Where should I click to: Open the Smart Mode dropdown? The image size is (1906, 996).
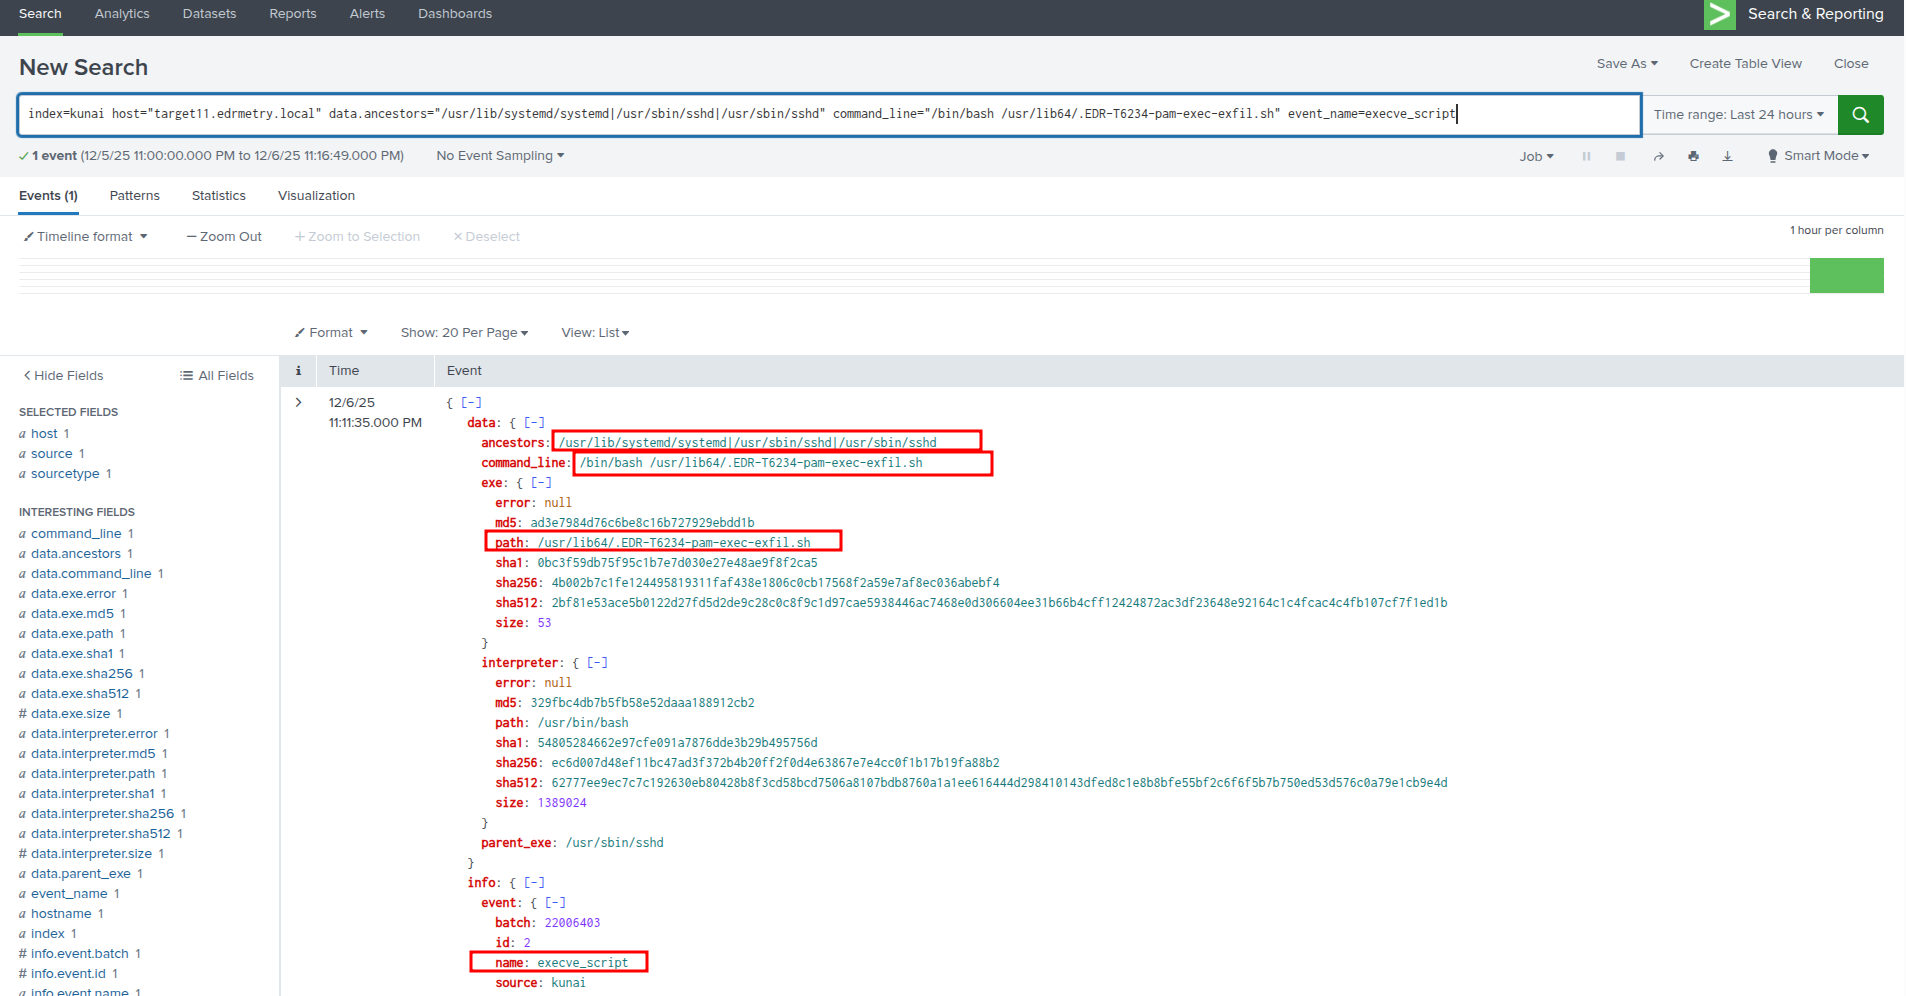[x=1817, y=156]
